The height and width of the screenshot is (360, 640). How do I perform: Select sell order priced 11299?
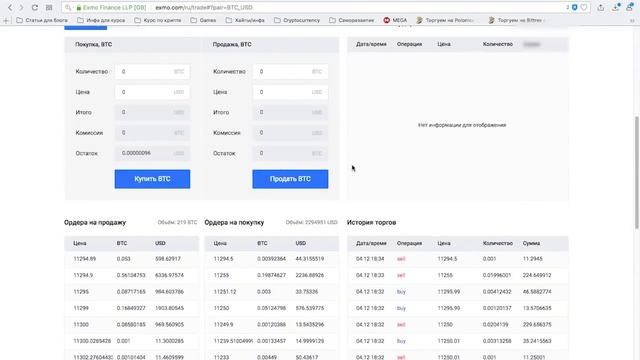click(131, 308)
